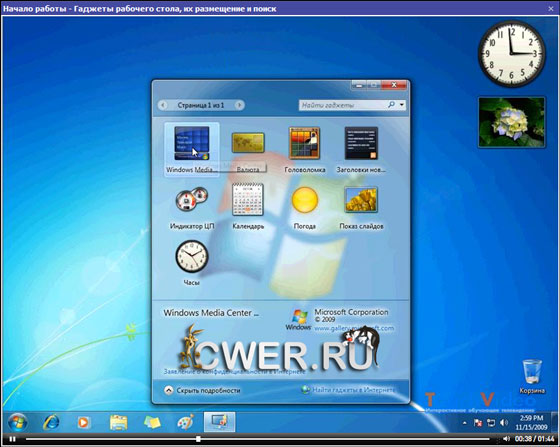Image resolution: width=560 pixels, height=447 pixels.
Task: Open the taskbar date and time
Action: 531,422
